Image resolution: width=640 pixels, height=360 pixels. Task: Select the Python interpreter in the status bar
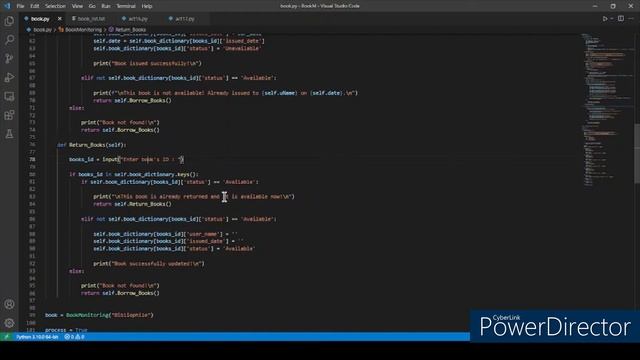tap(38, 337)
